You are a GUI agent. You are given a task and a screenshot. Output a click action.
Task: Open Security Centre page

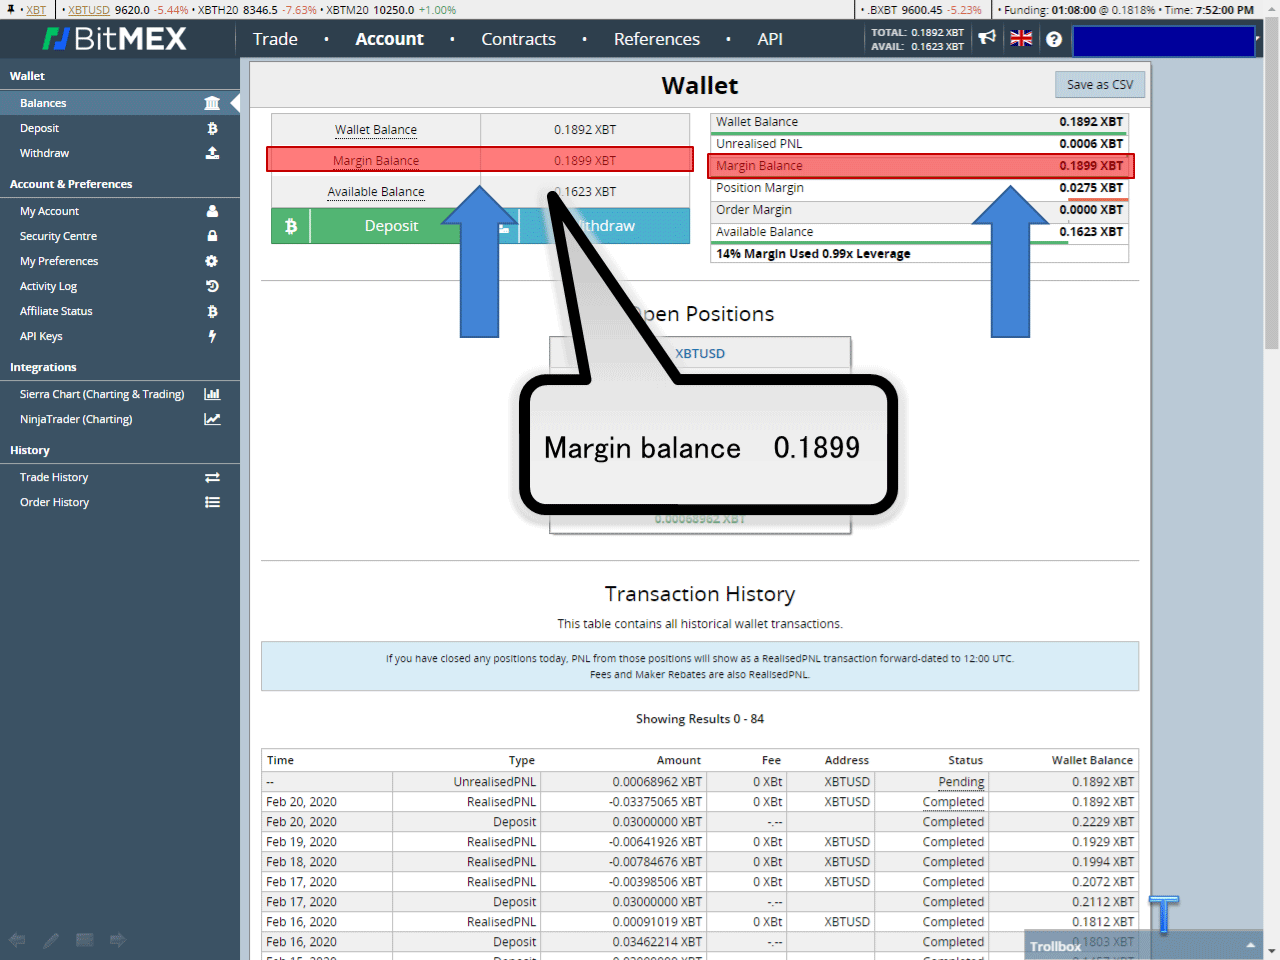(x=58, y=236)
